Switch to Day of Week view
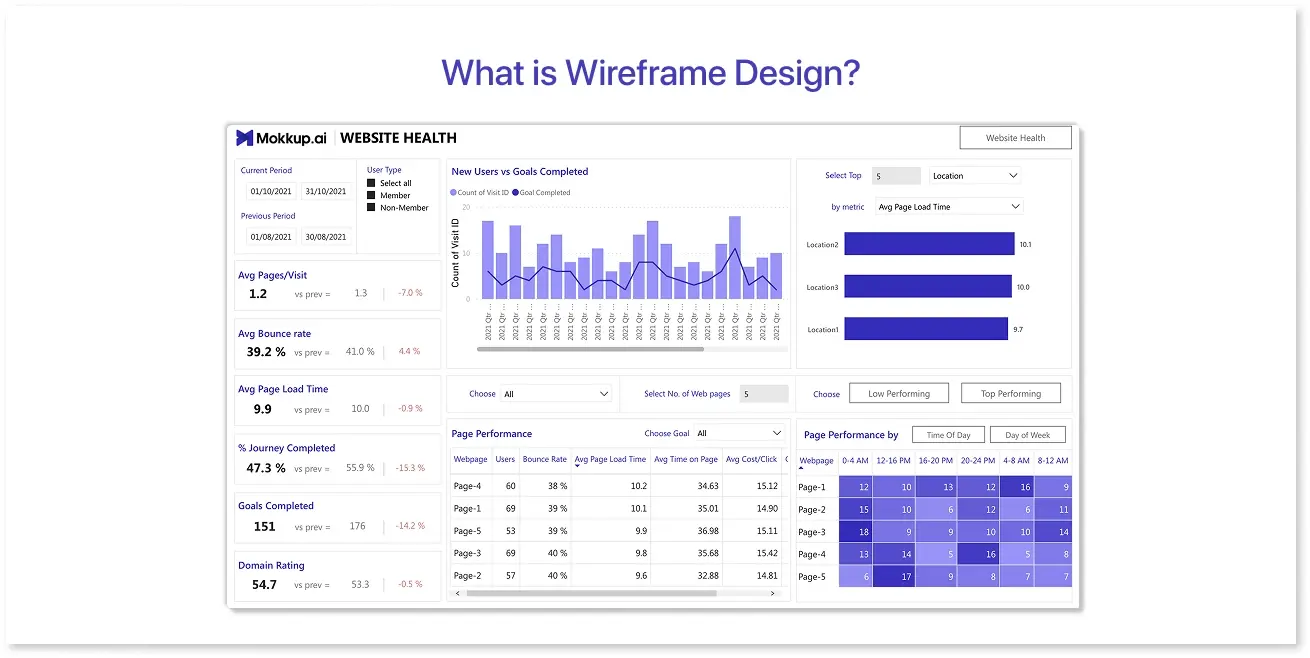 pos(1027,435)
